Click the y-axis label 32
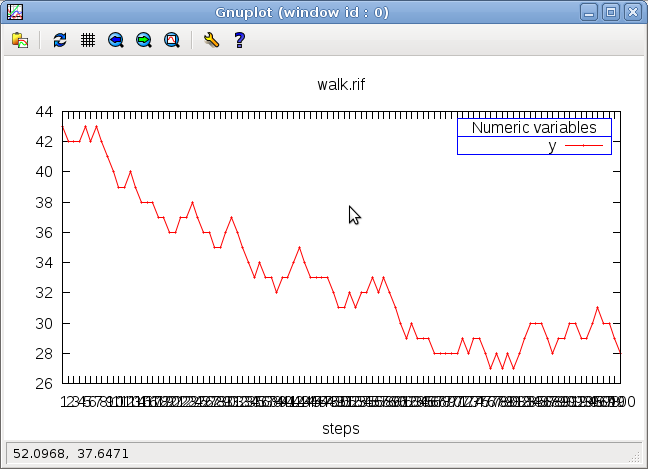Screen dimensions: 648x469 44,293
